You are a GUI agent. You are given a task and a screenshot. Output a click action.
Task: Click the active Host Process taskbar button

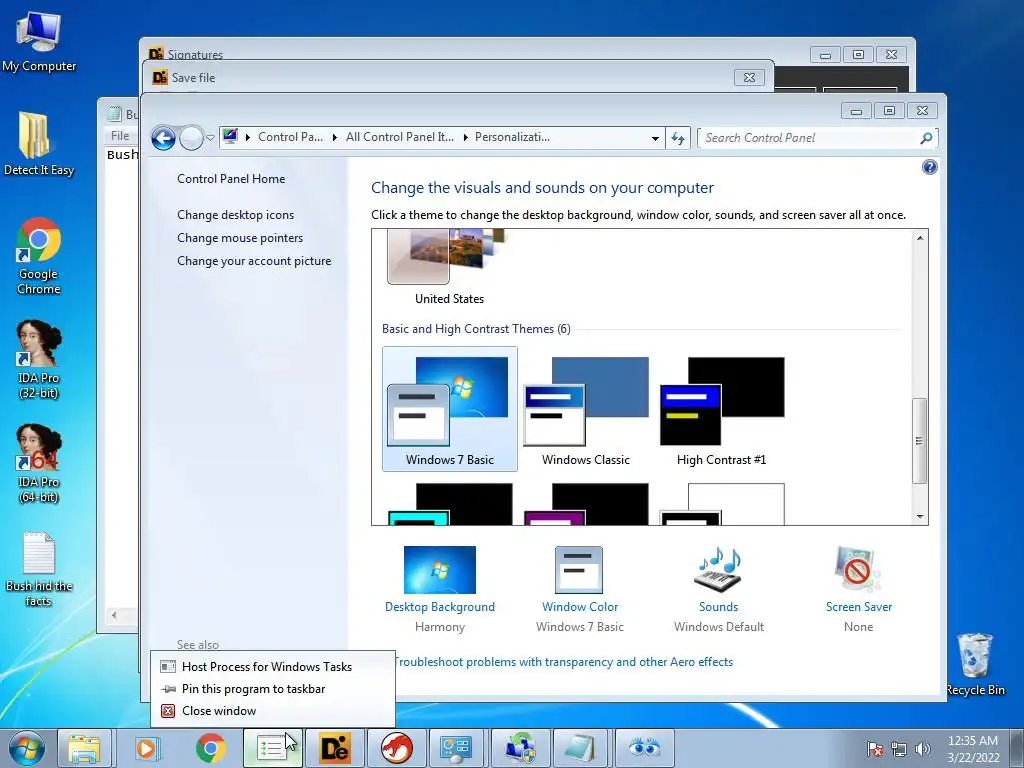pos(273,748)
